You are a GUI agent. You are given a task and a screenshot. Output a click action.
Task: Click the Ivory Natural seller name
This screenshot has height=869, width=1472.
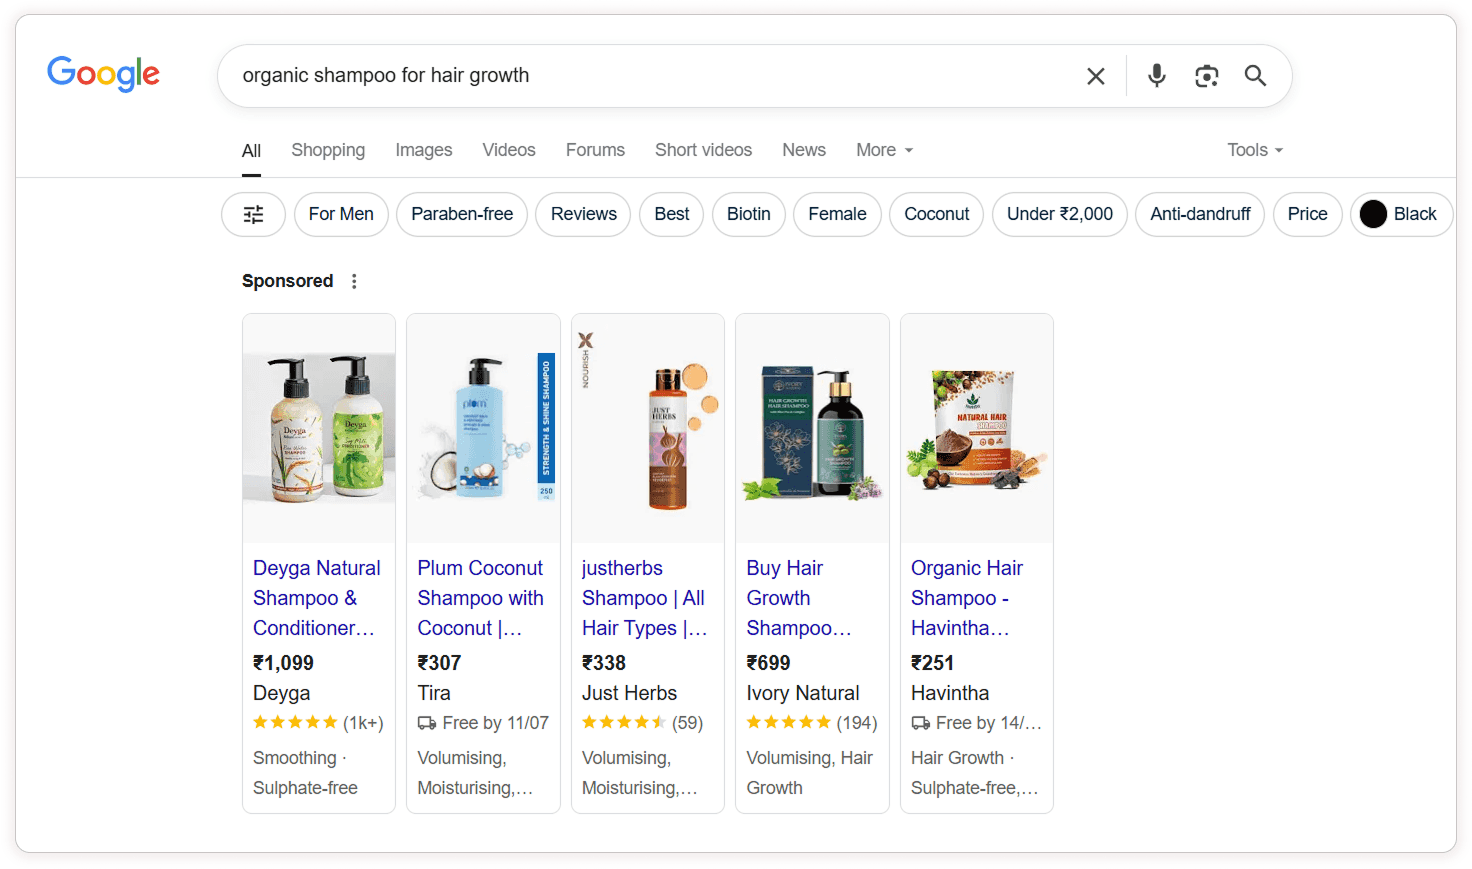[x=803, y=693]
